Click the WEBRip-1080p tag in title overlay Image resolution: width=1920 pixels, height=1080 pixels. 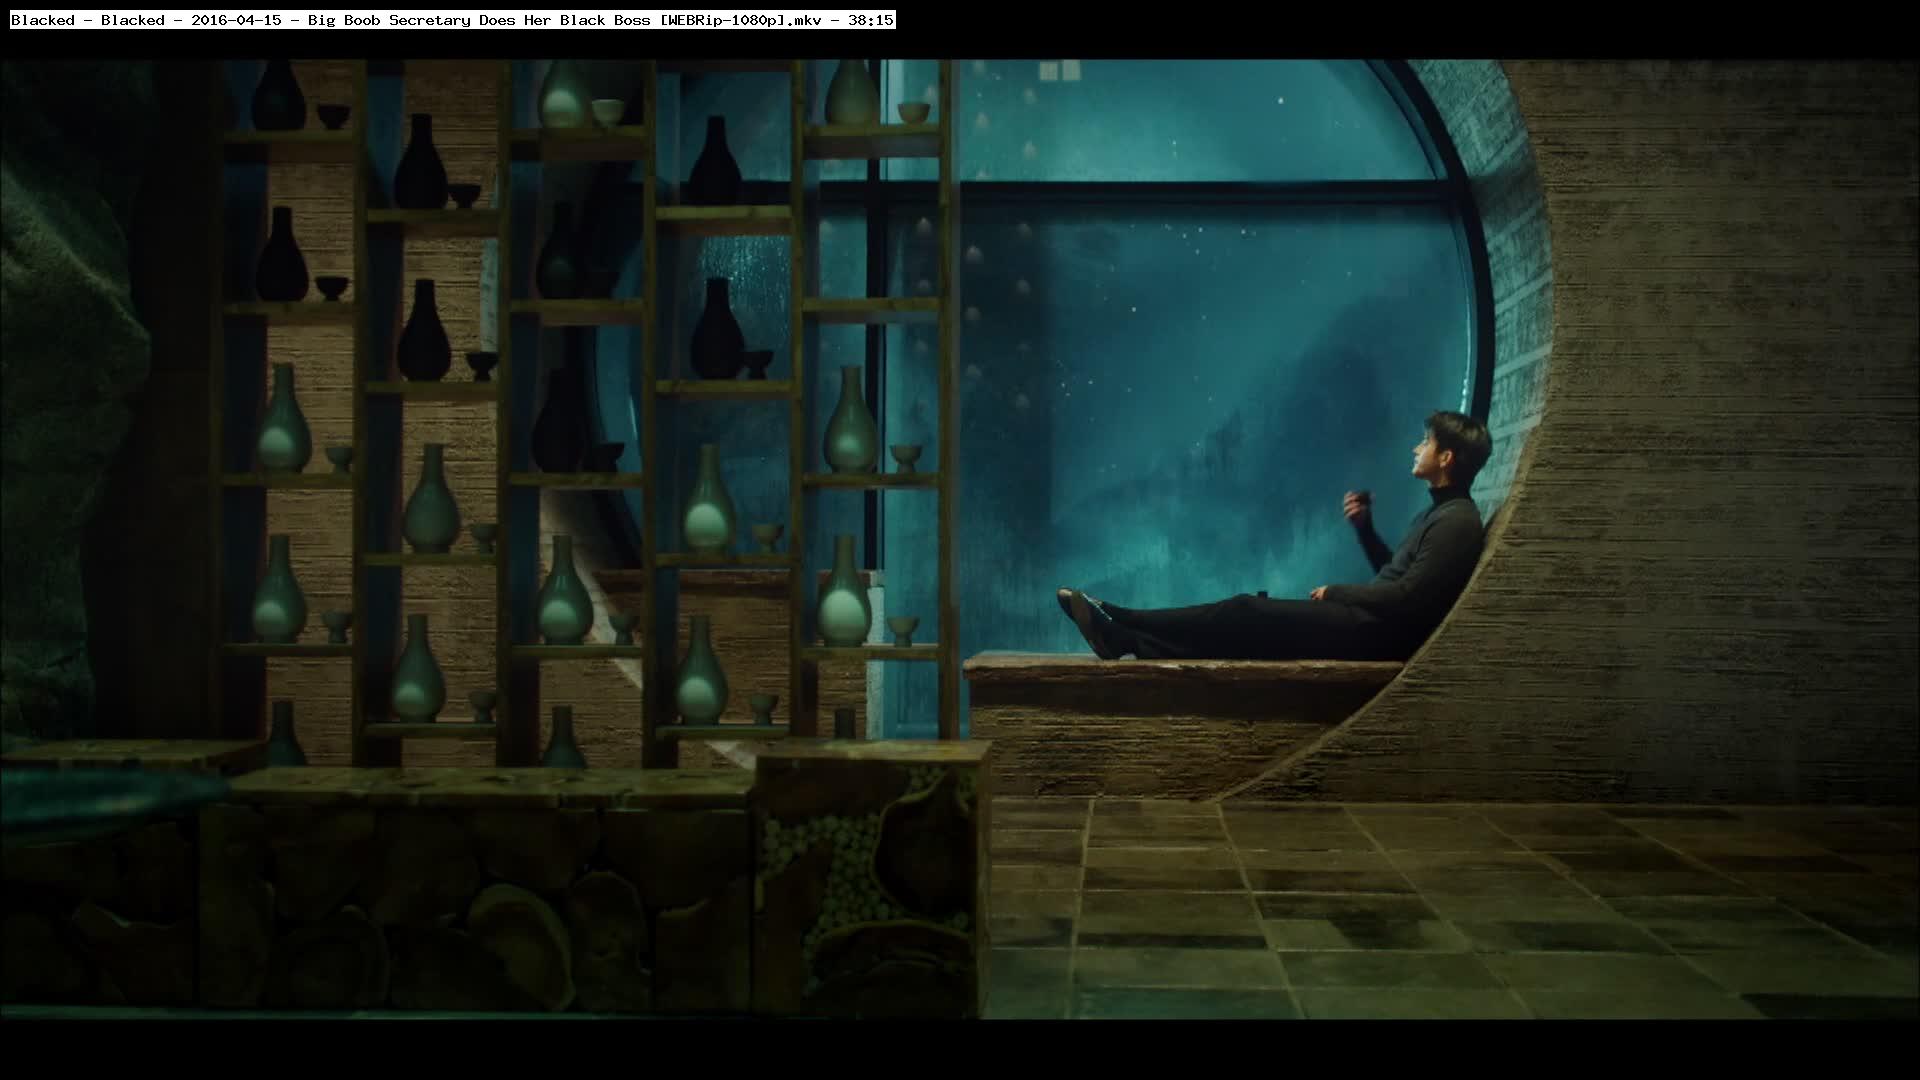pyautogui.click(x=725, y=20)
